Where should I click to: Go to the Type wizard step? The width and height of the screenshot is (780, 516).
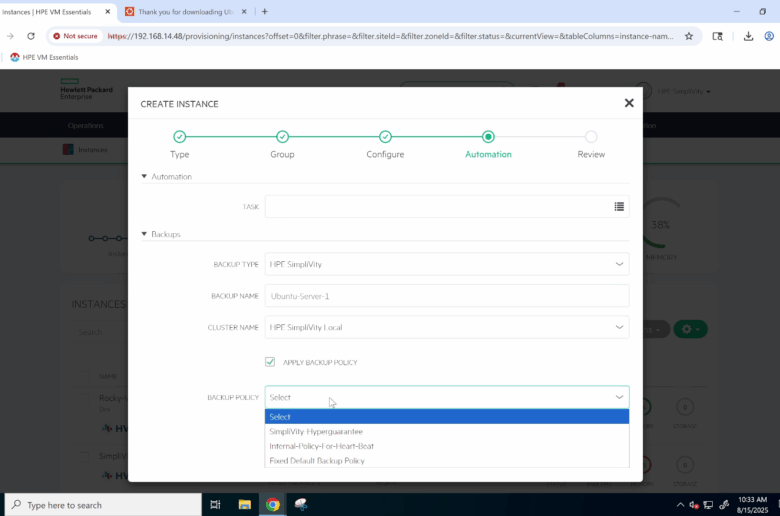pos(179,137)
